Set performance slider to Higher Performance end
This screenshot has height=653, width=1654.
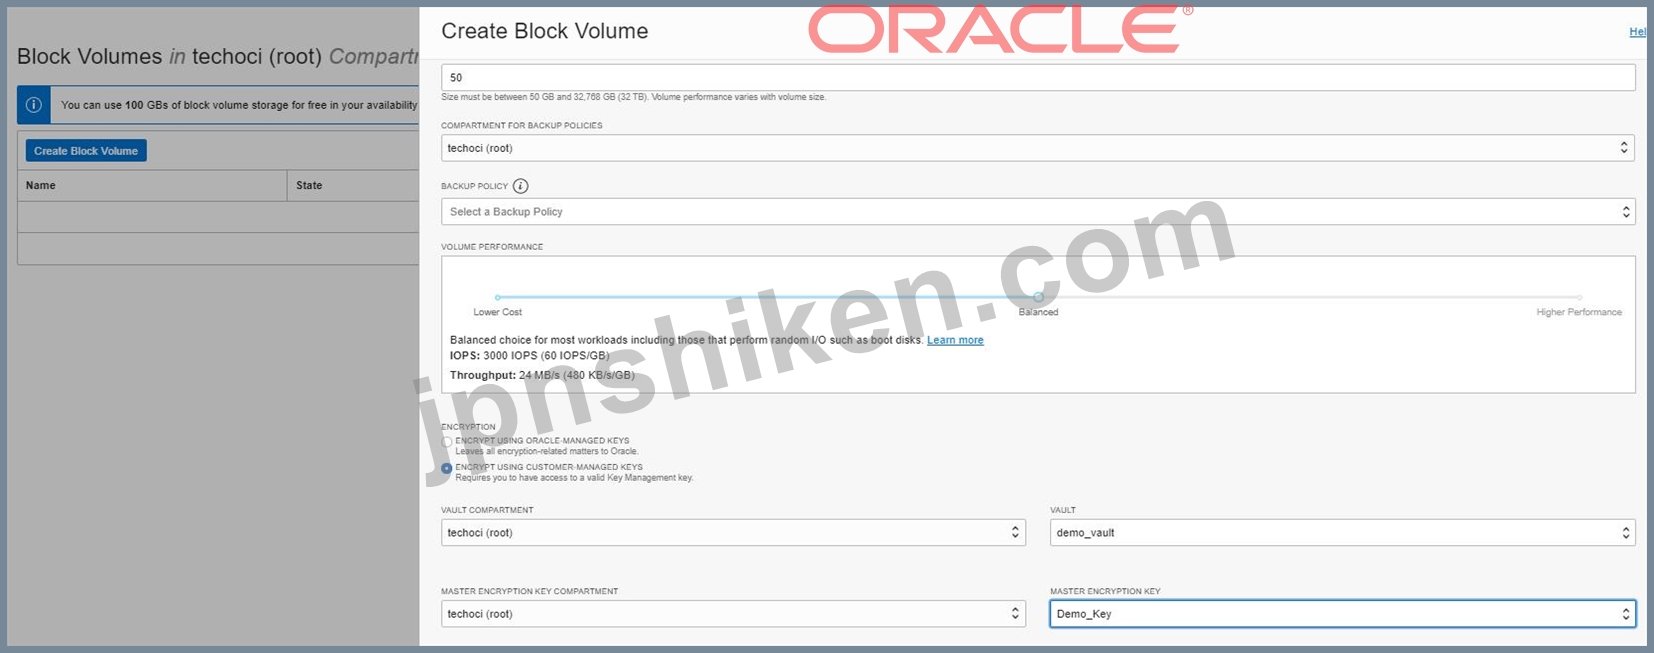click(x=1579, y=297)
